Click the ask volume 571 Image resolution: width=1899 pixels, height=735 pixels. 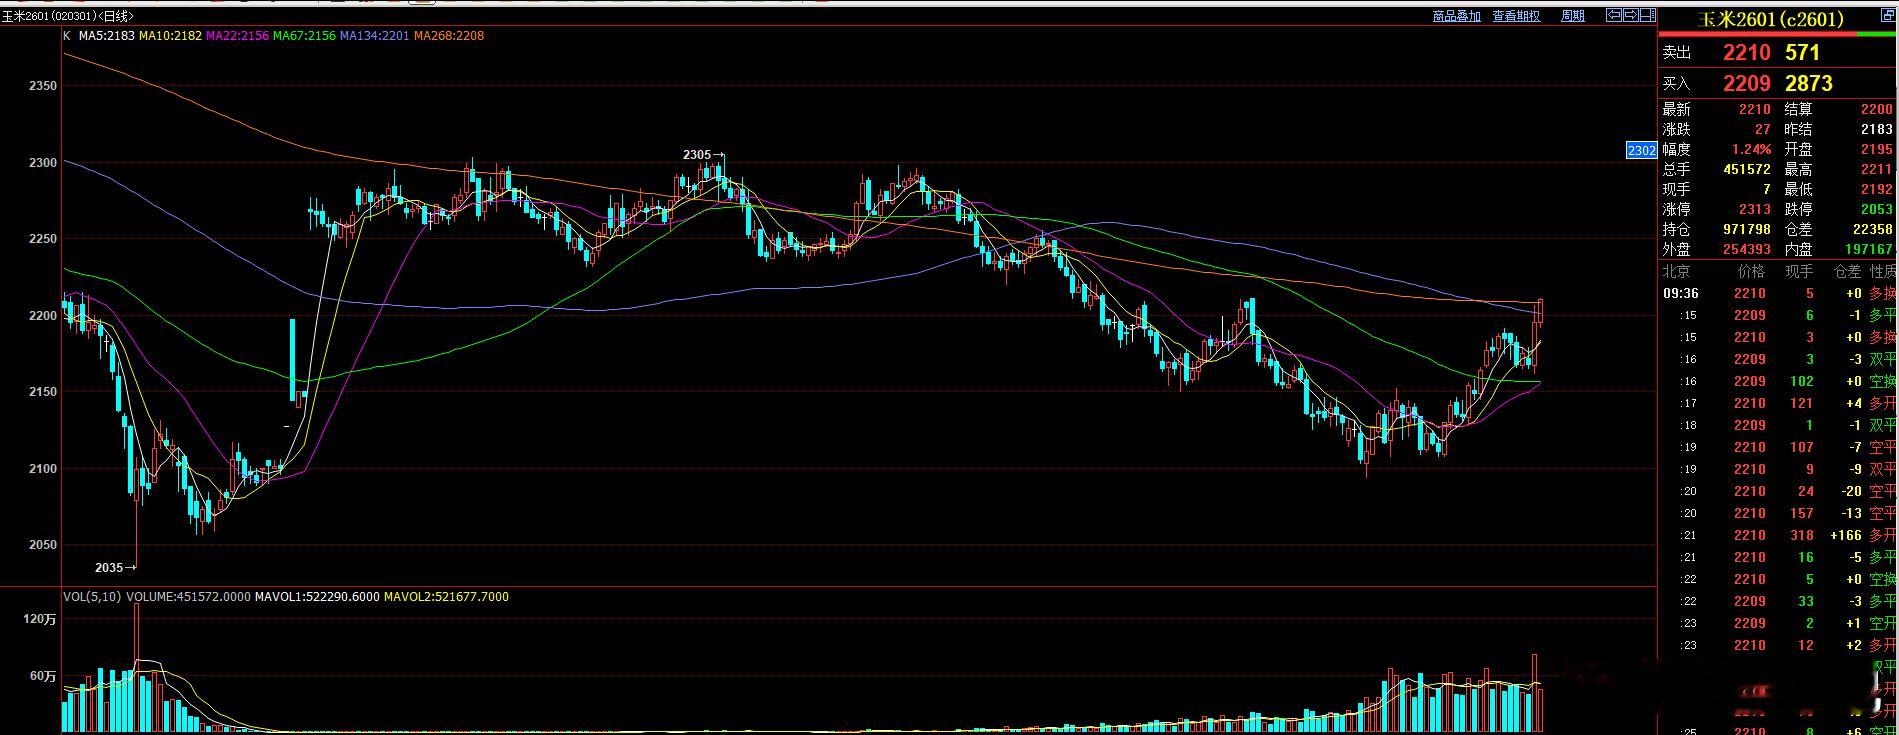(1802, 53)
